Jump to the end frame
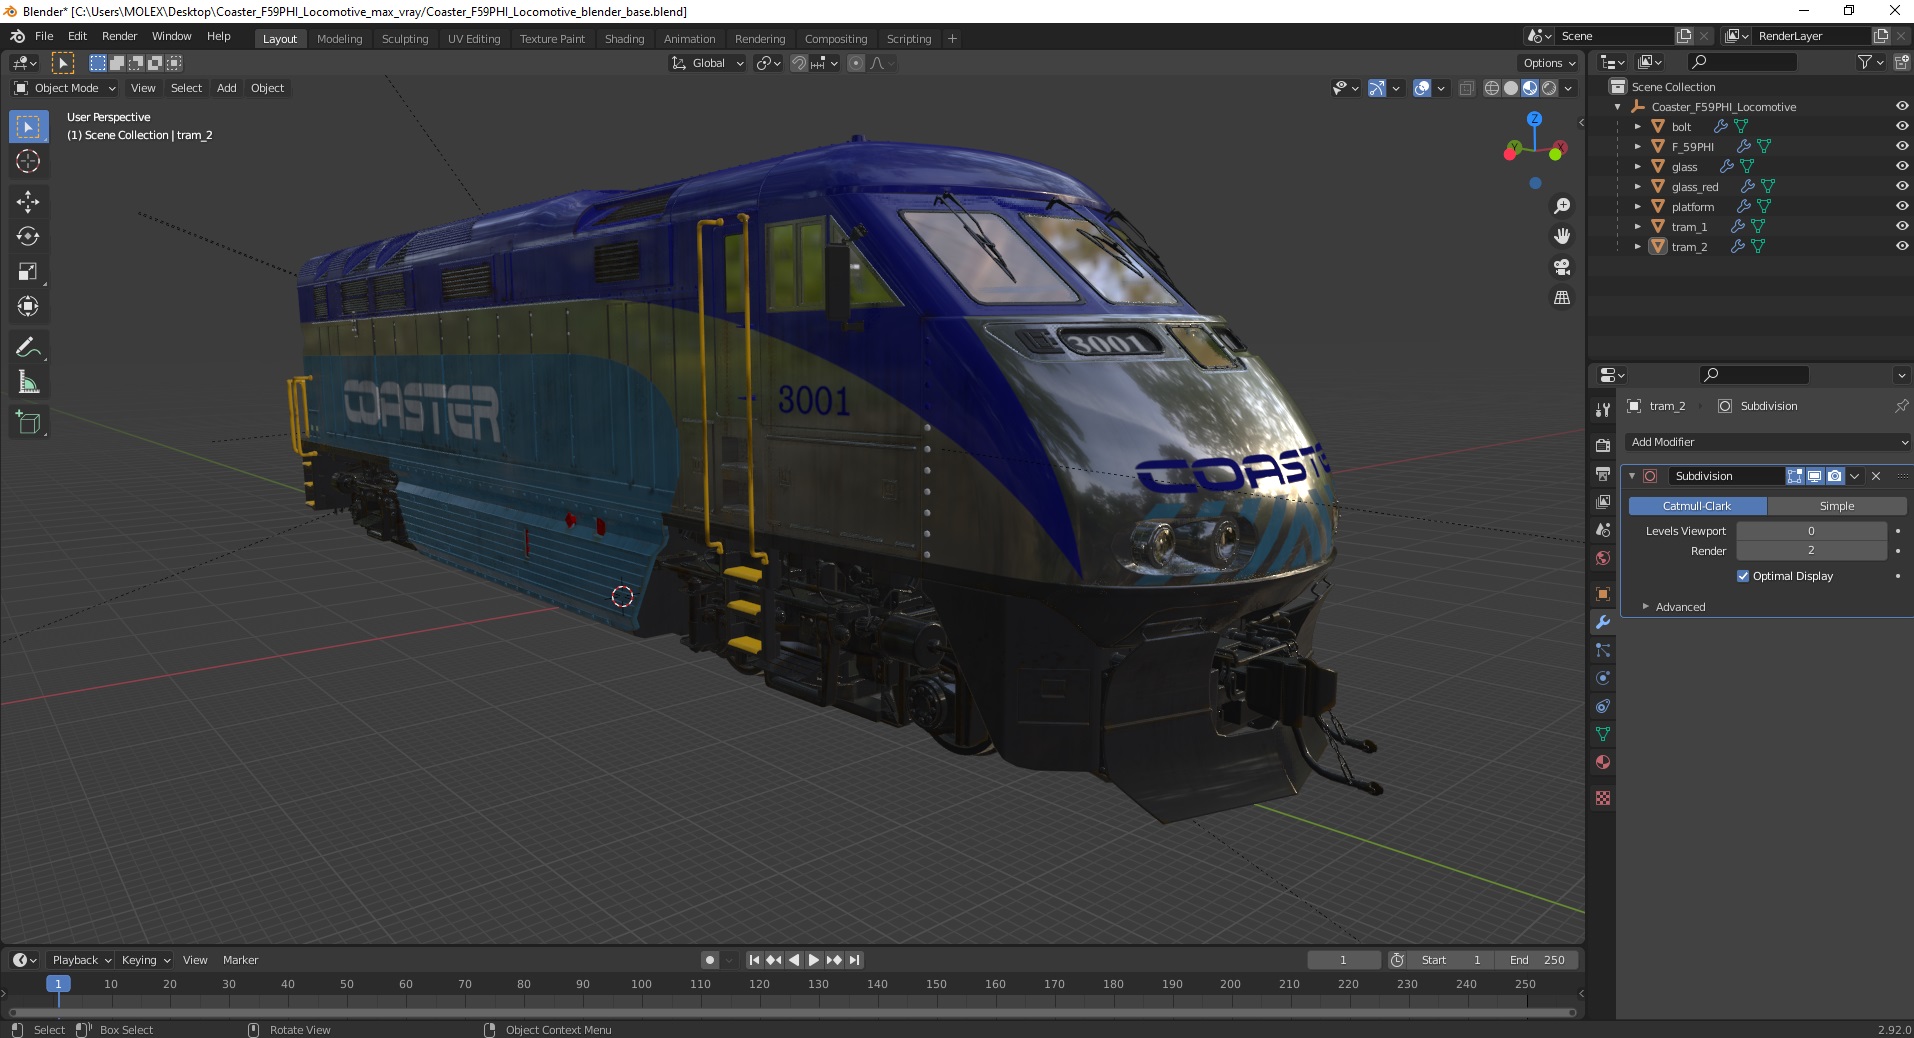Screen dimensions: 1914x1038 click(x=854, y=960)
